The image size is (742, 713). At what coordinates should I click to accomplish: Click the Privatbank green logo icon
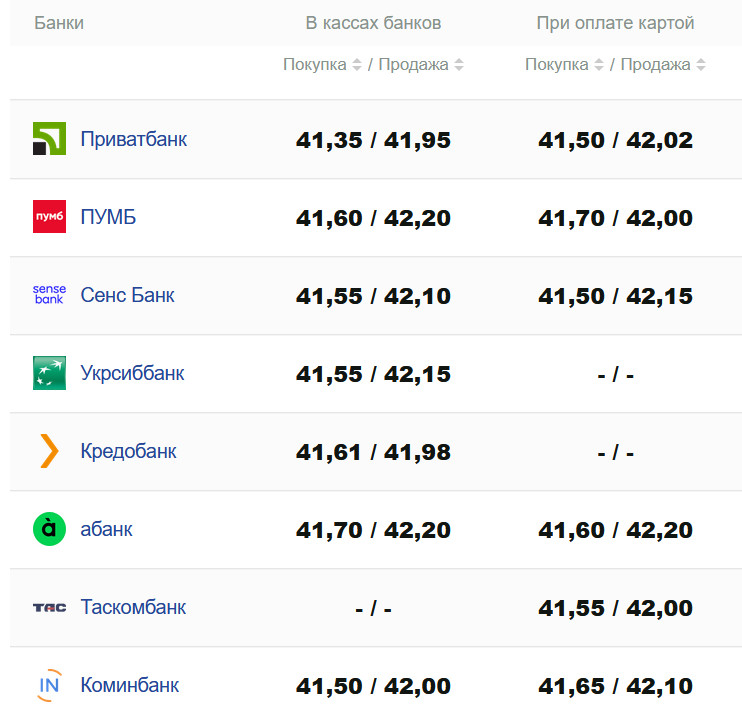[49, 139]
